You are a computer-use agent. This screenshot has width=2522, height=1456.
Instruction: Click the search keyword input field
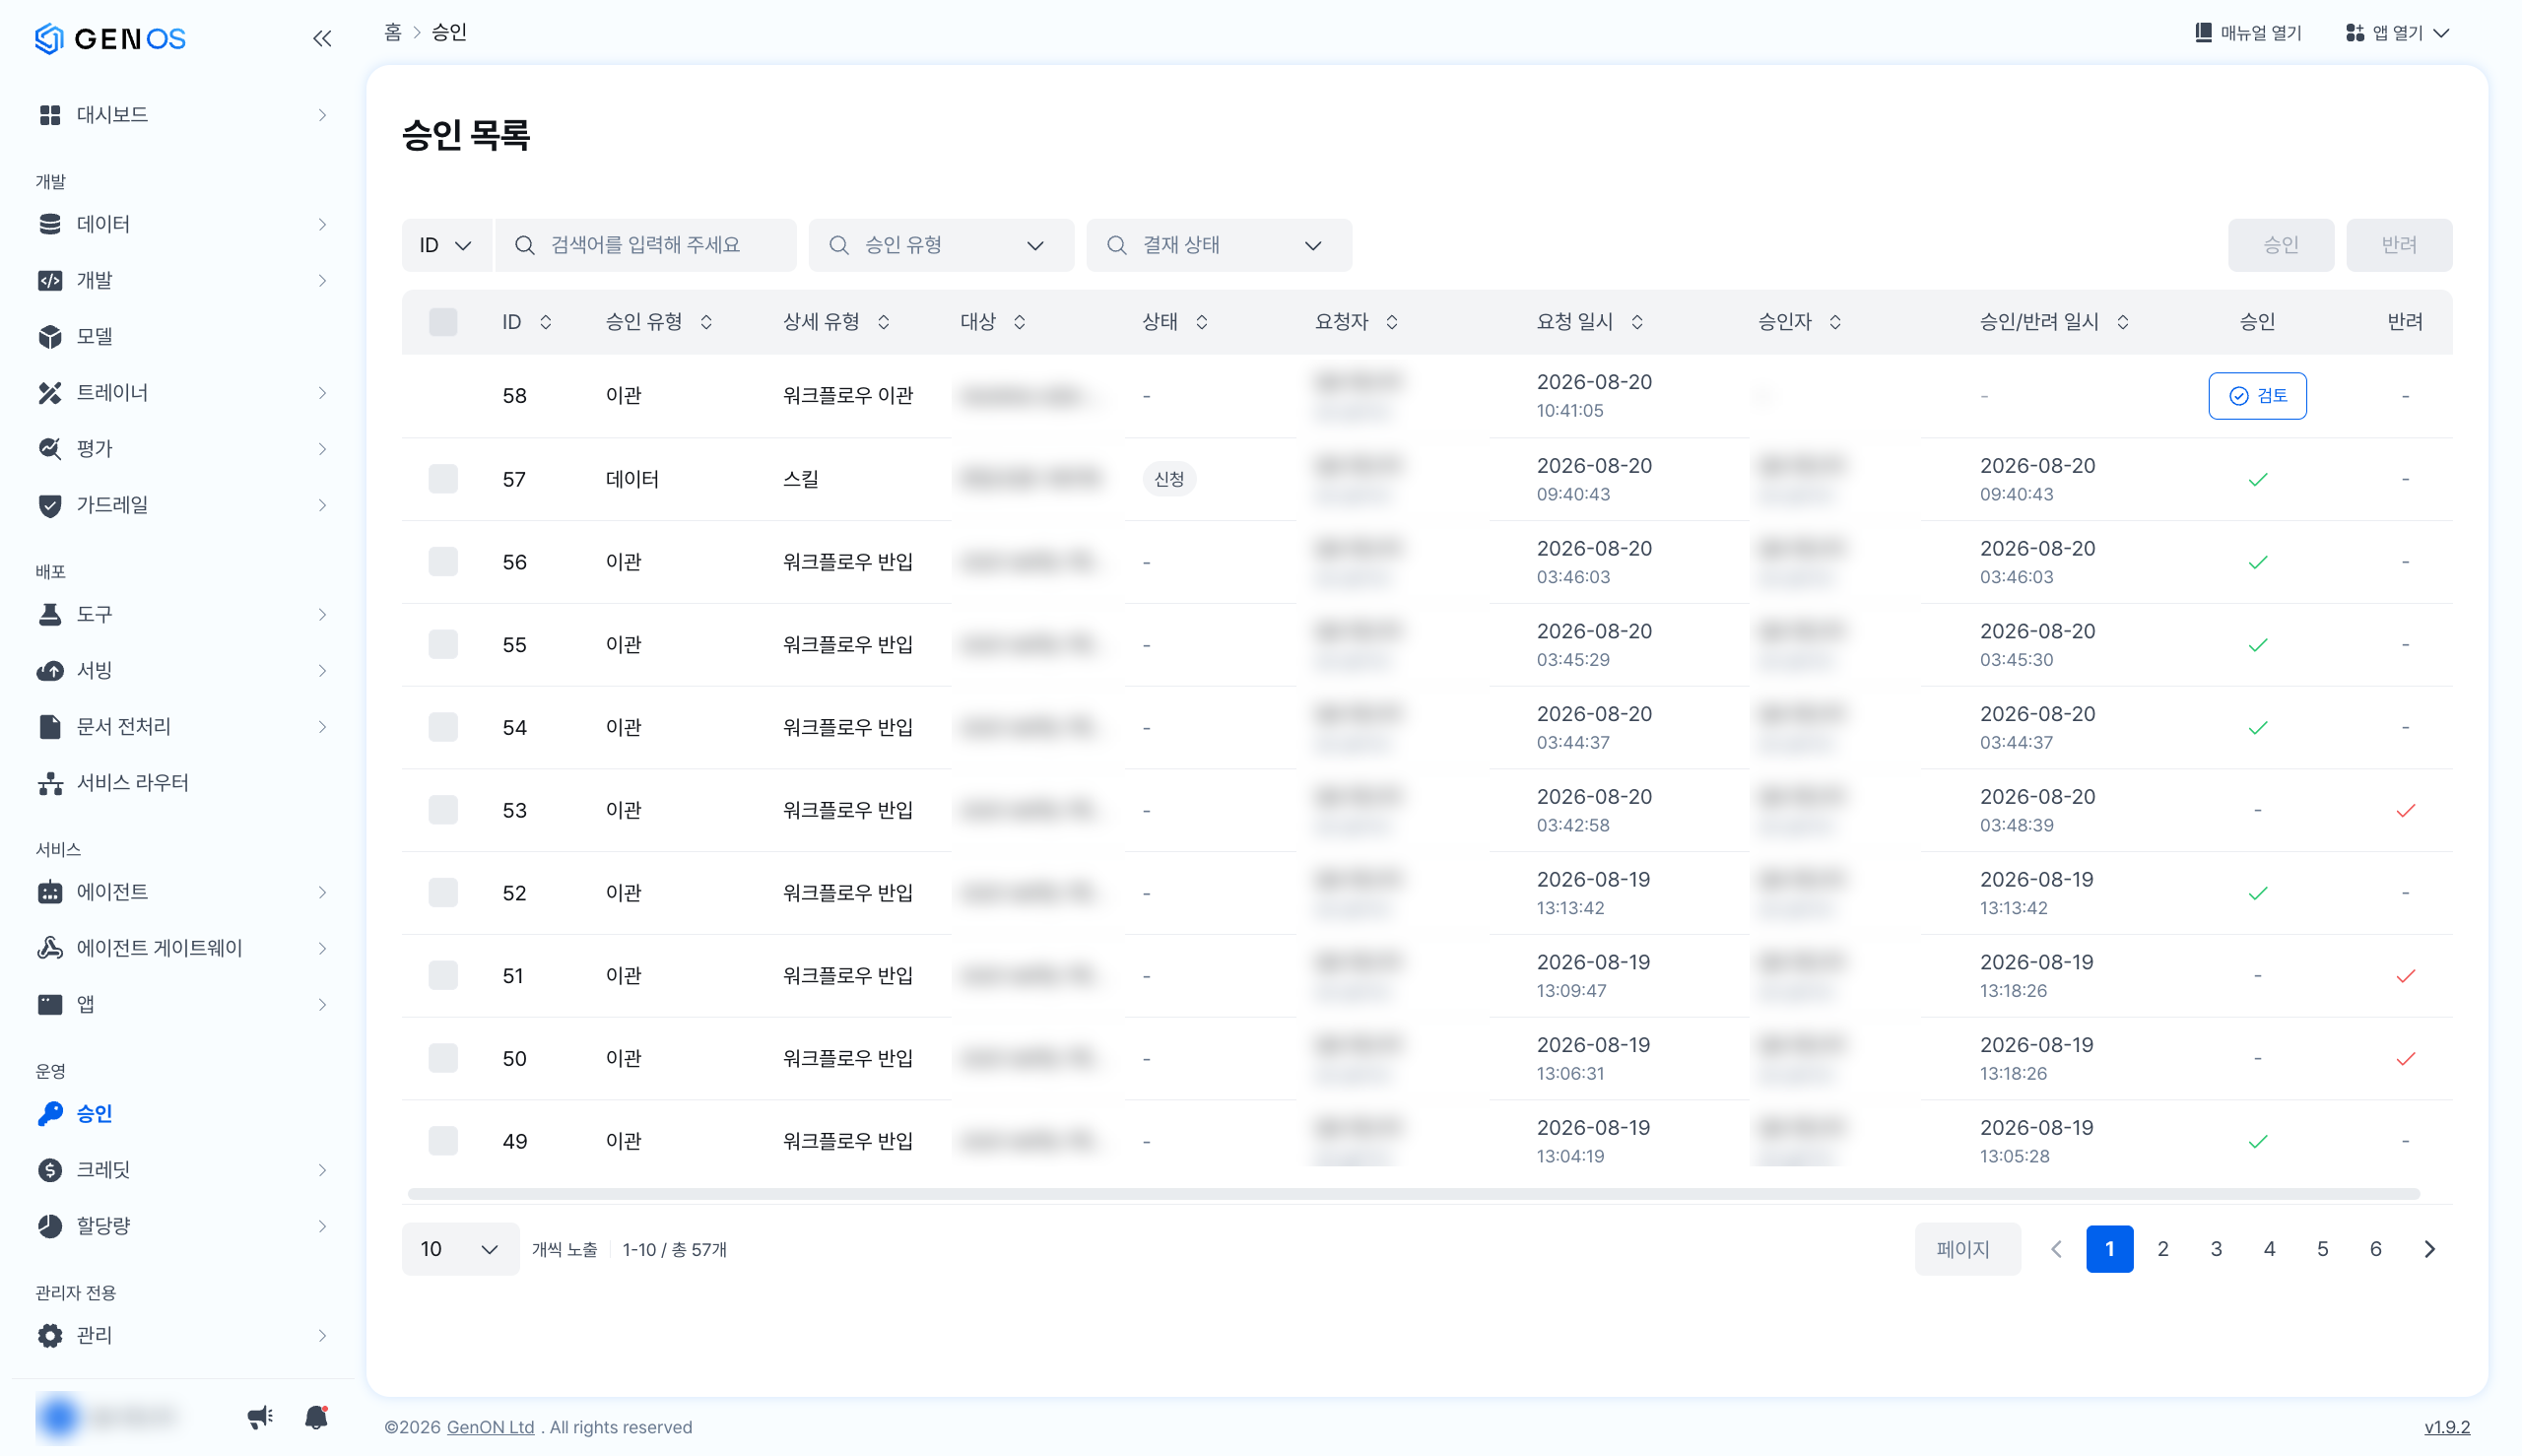pyautogui.click(x=646, y=245)
